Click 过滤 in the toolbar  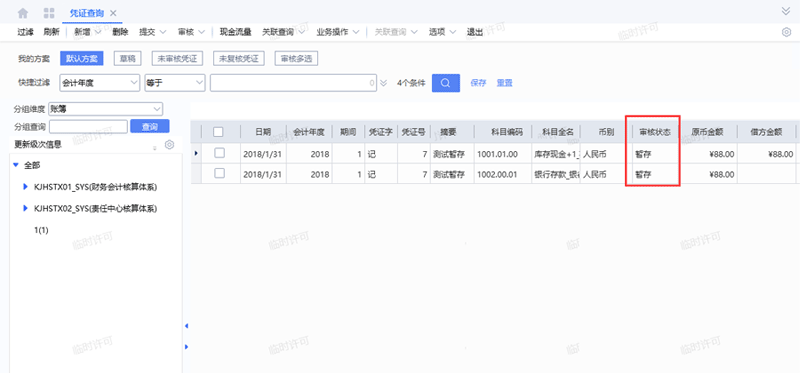[25, 32]
